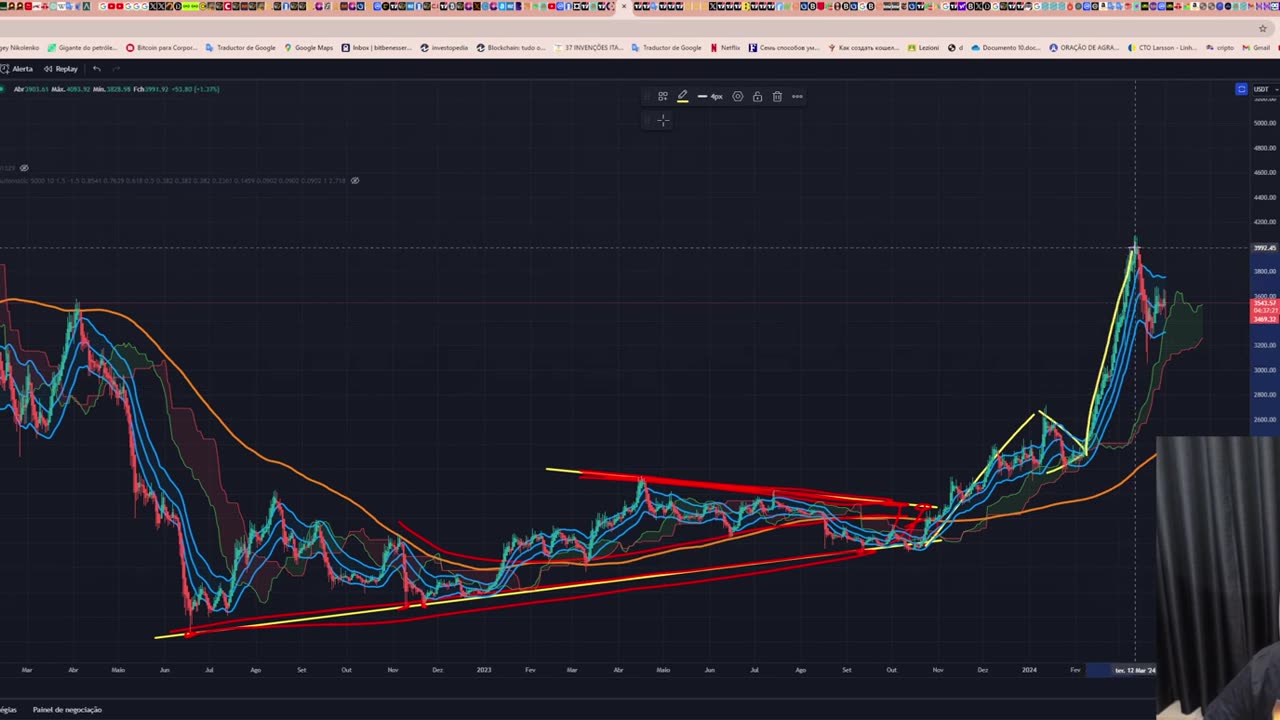1280x720 pixels.
Task: Open drawing templates icon in floating toolbar
Action: [662, 97]
